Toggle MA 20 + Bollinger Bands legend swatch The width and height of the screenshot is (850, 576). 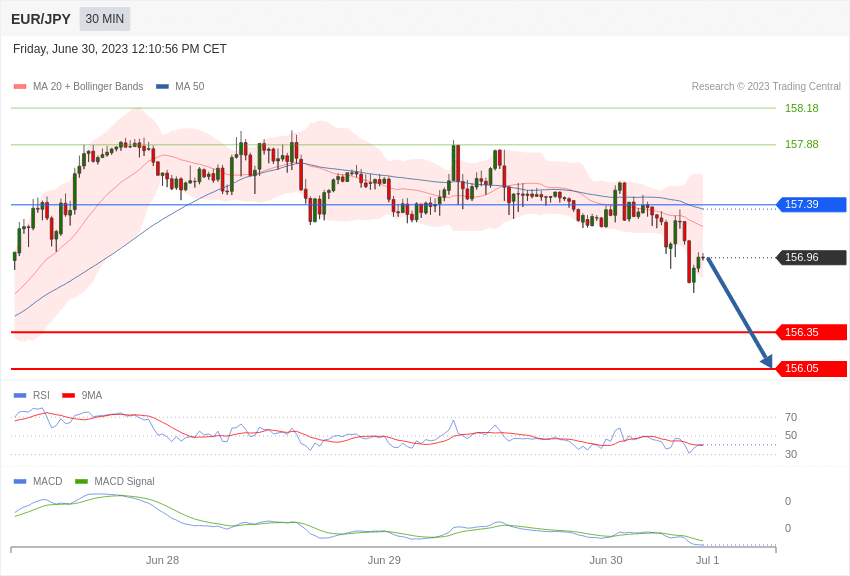(20, 87)
